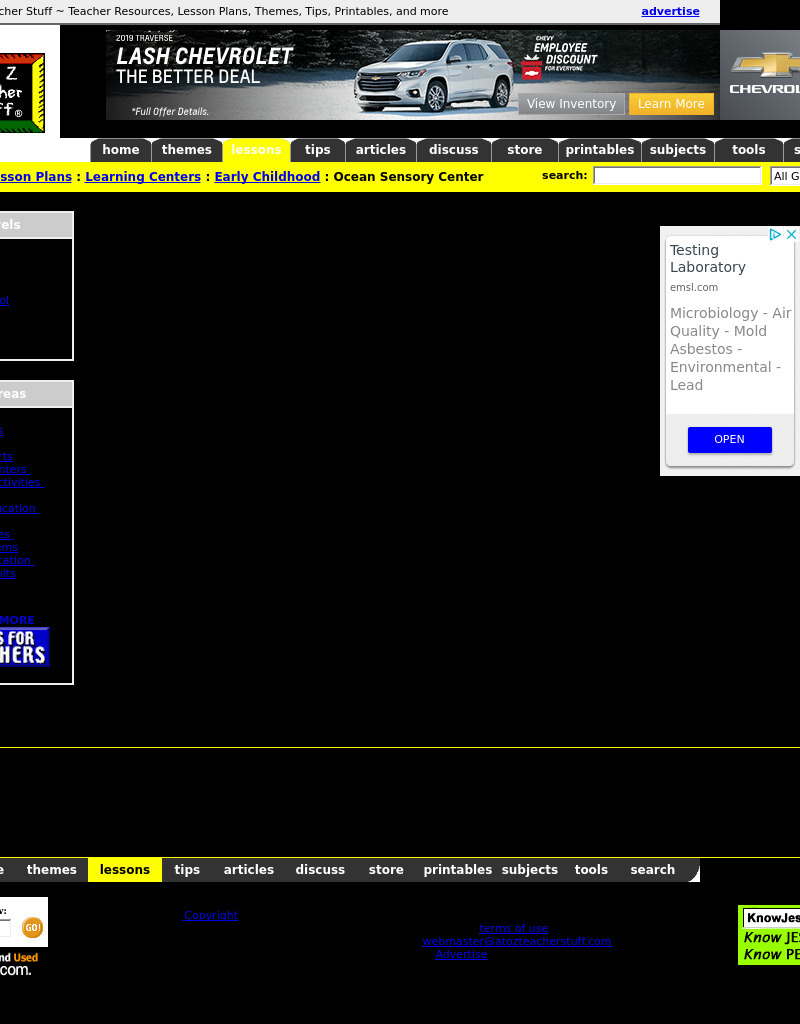This screenshot has height=1024, width=800.
Task: Open store tab in top navigation
Action: [524, 150]
